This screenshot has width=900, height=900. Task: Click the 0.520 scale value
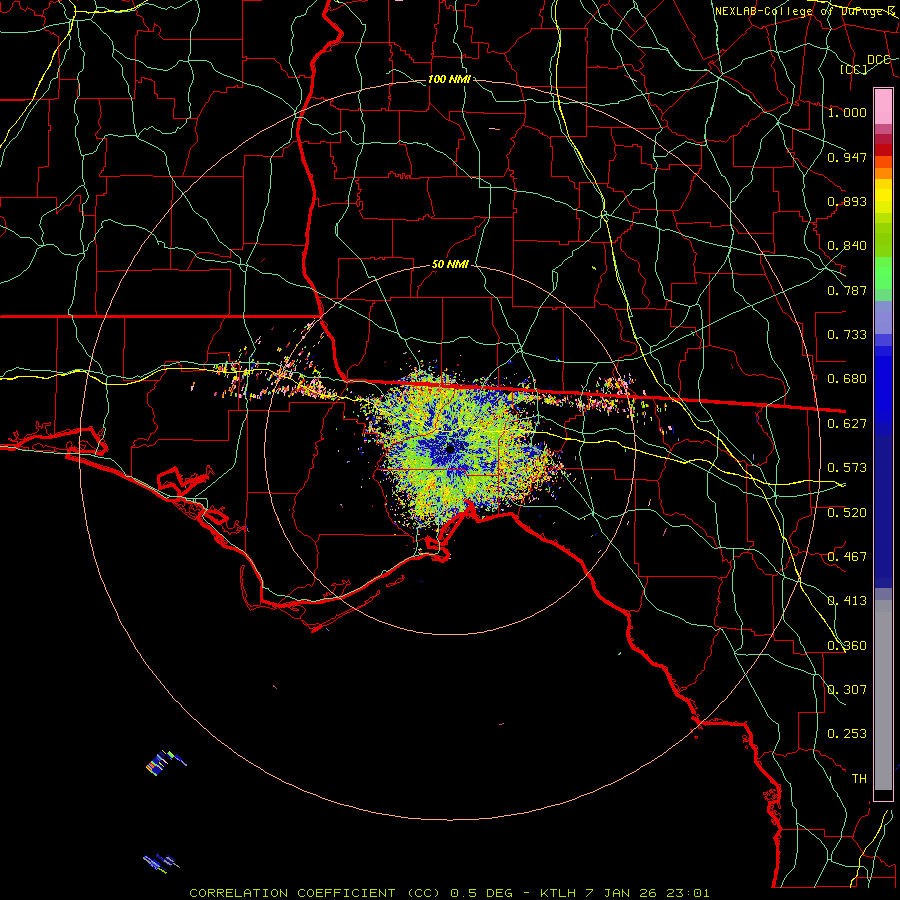click(x=847, y=513)
